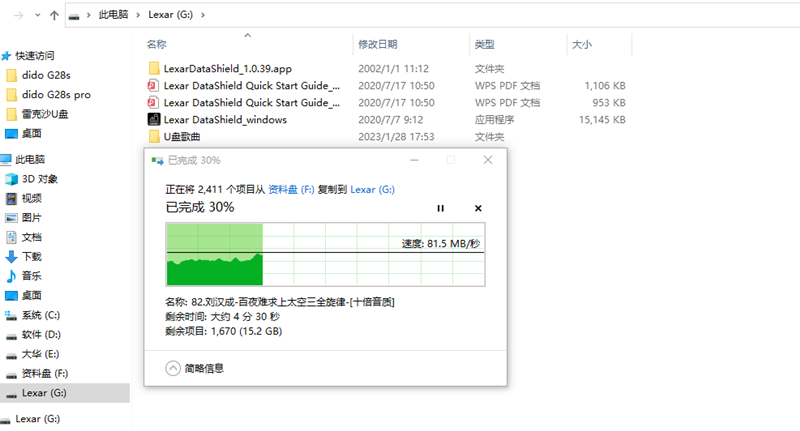Open 桌面 under 此电脑
Viewport: 800px width, 431px height.
(x=31, y=295)
